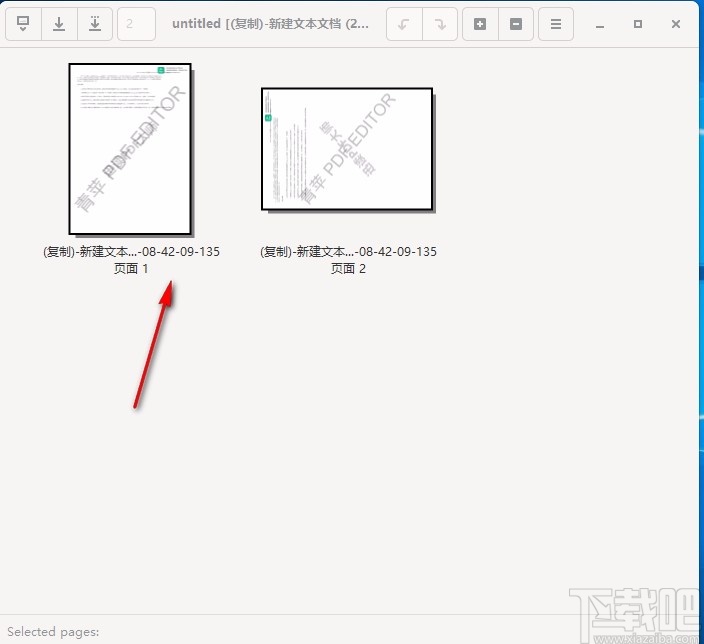Maximize the window
Image resolution: width=704 pixels, height=644 pixels.
pos(638,24)
